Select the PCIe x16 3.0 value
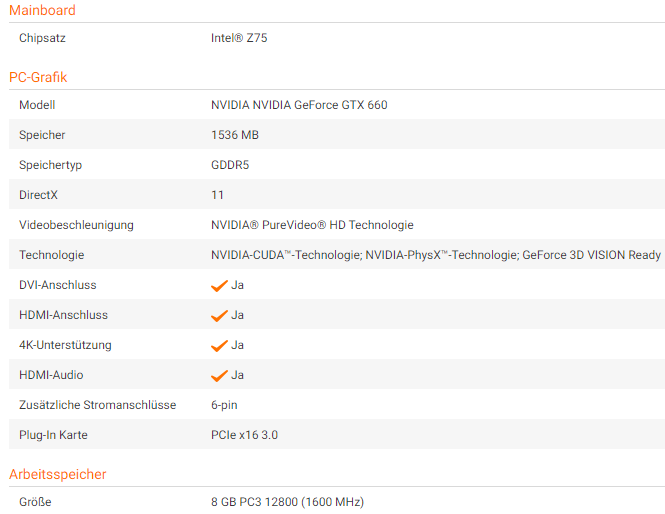665x514 pixels. [x=244, y=435]
